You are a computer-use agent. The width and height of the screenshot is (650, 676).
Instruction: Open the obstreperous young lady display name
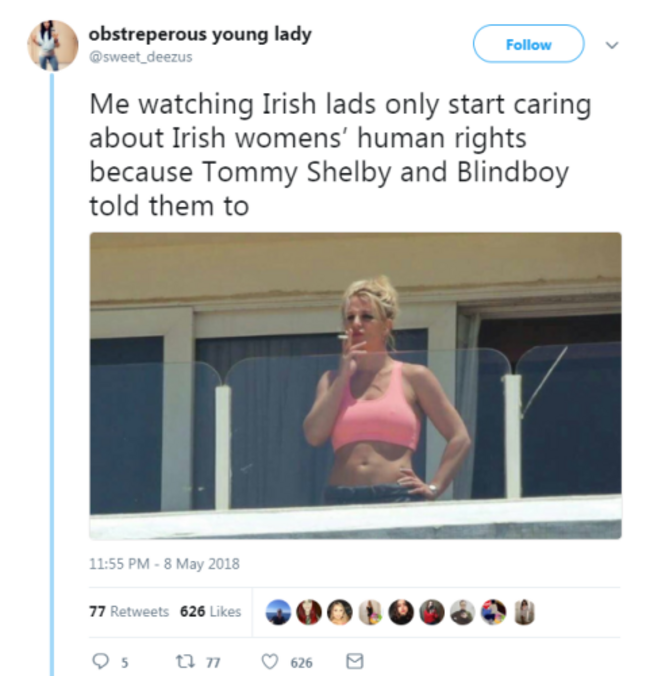click(200, 34)
